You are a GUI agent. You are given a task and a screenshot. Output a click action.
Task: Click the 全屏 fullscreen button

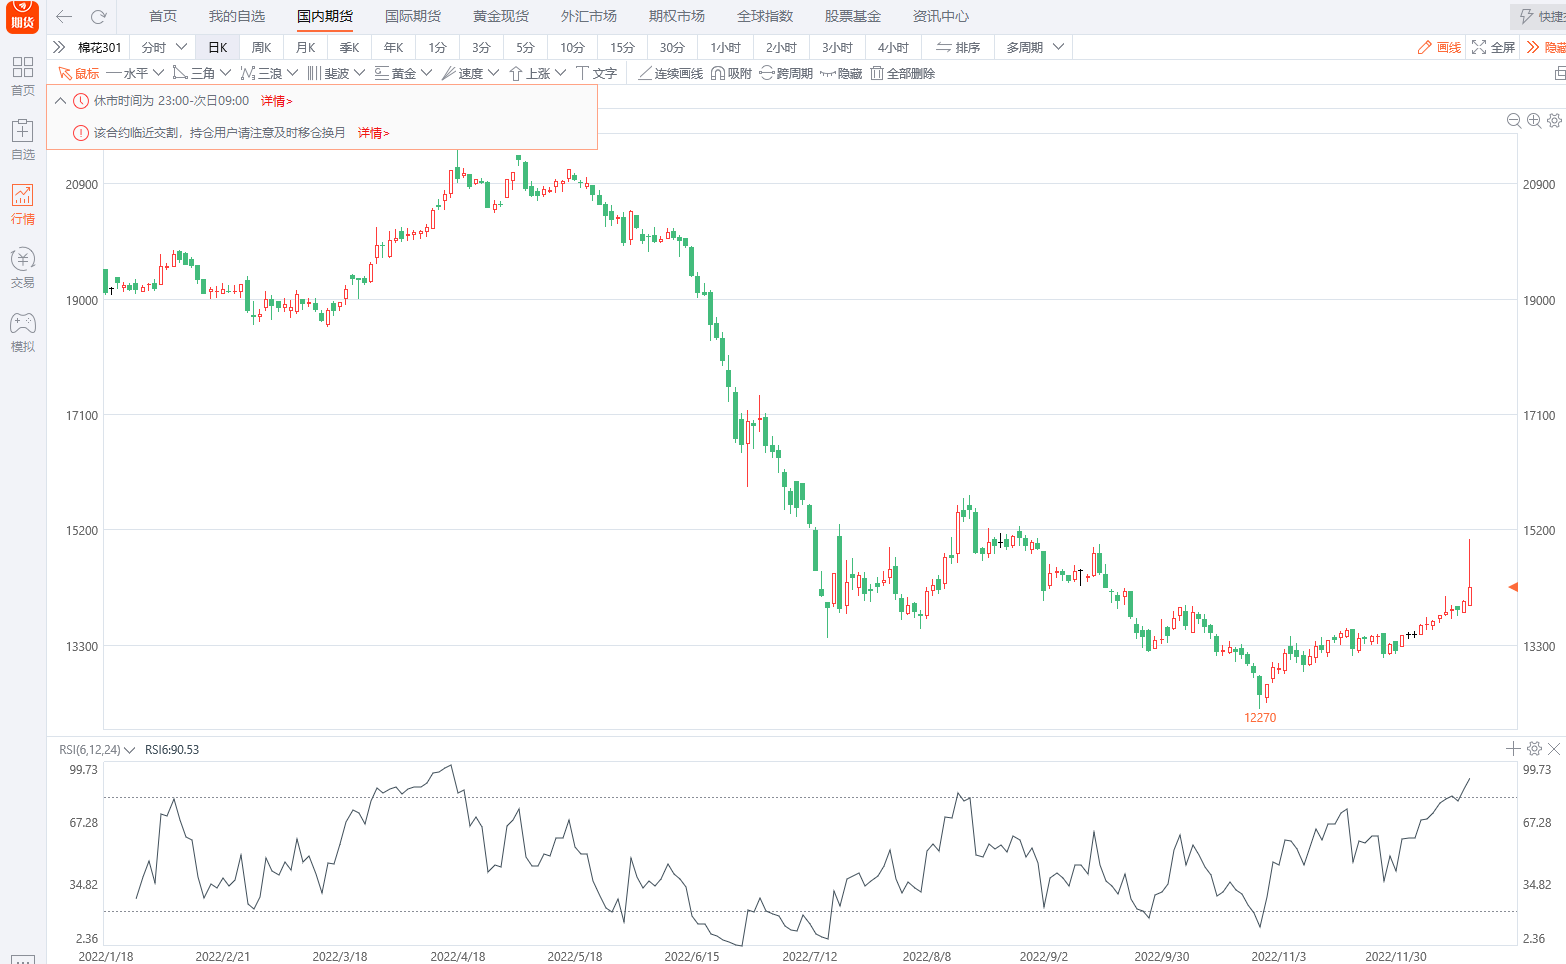tap(1493, 47)
